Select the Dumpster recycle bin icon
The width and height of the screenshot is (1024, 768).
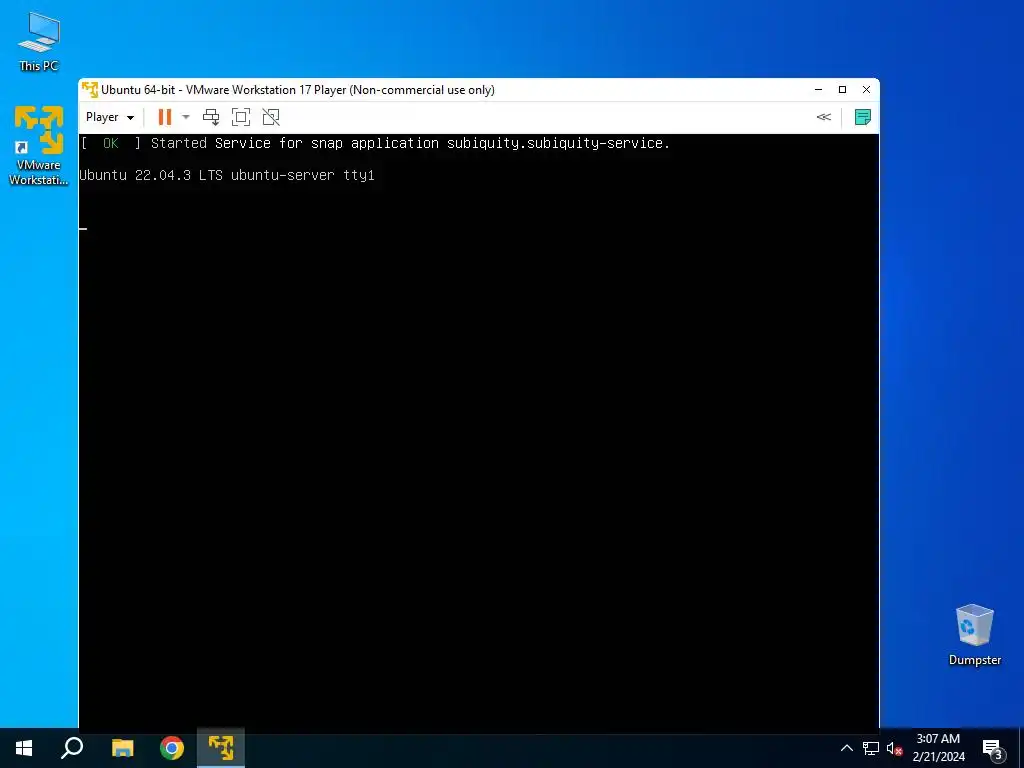pos(974,634)
